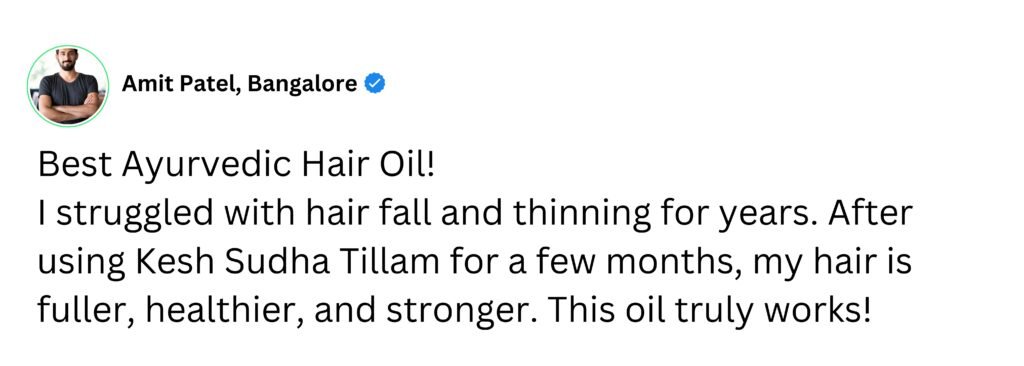
Task: Select the Bangalore location text
Action: [302, 84]
